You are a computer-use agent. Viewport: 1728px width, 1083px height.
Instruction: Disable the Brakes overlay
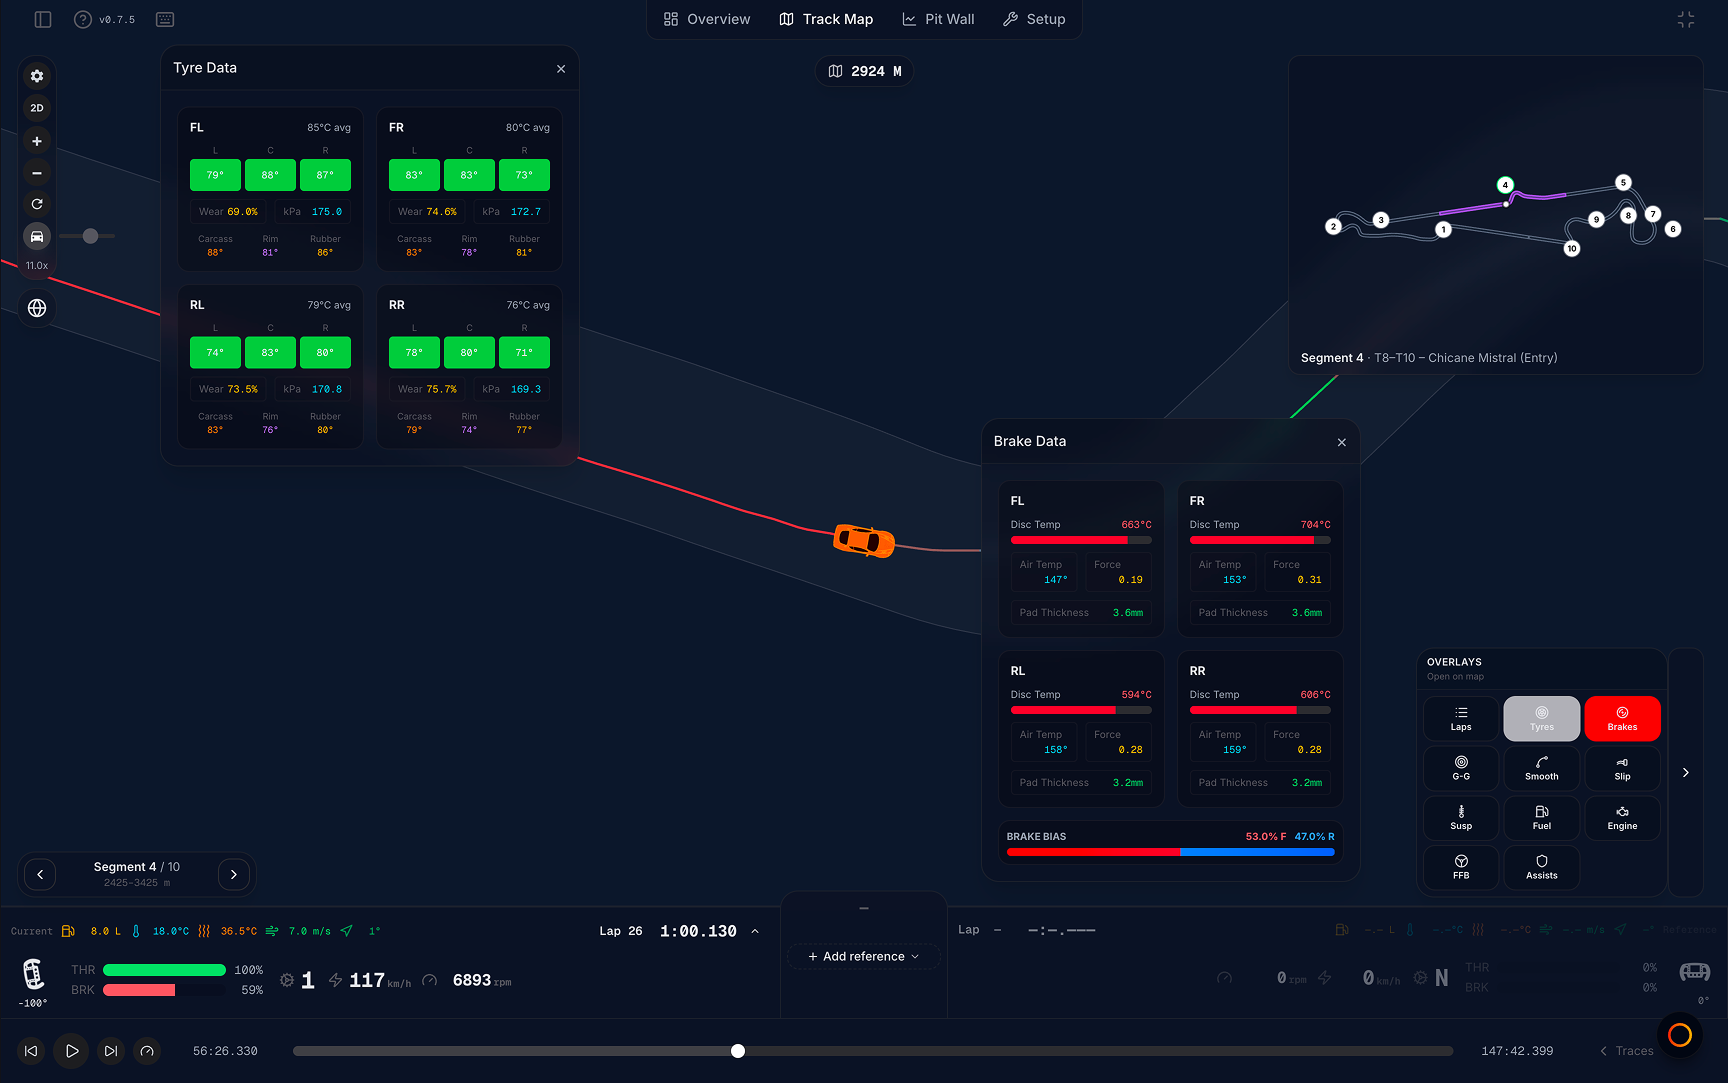[1622, 719]
